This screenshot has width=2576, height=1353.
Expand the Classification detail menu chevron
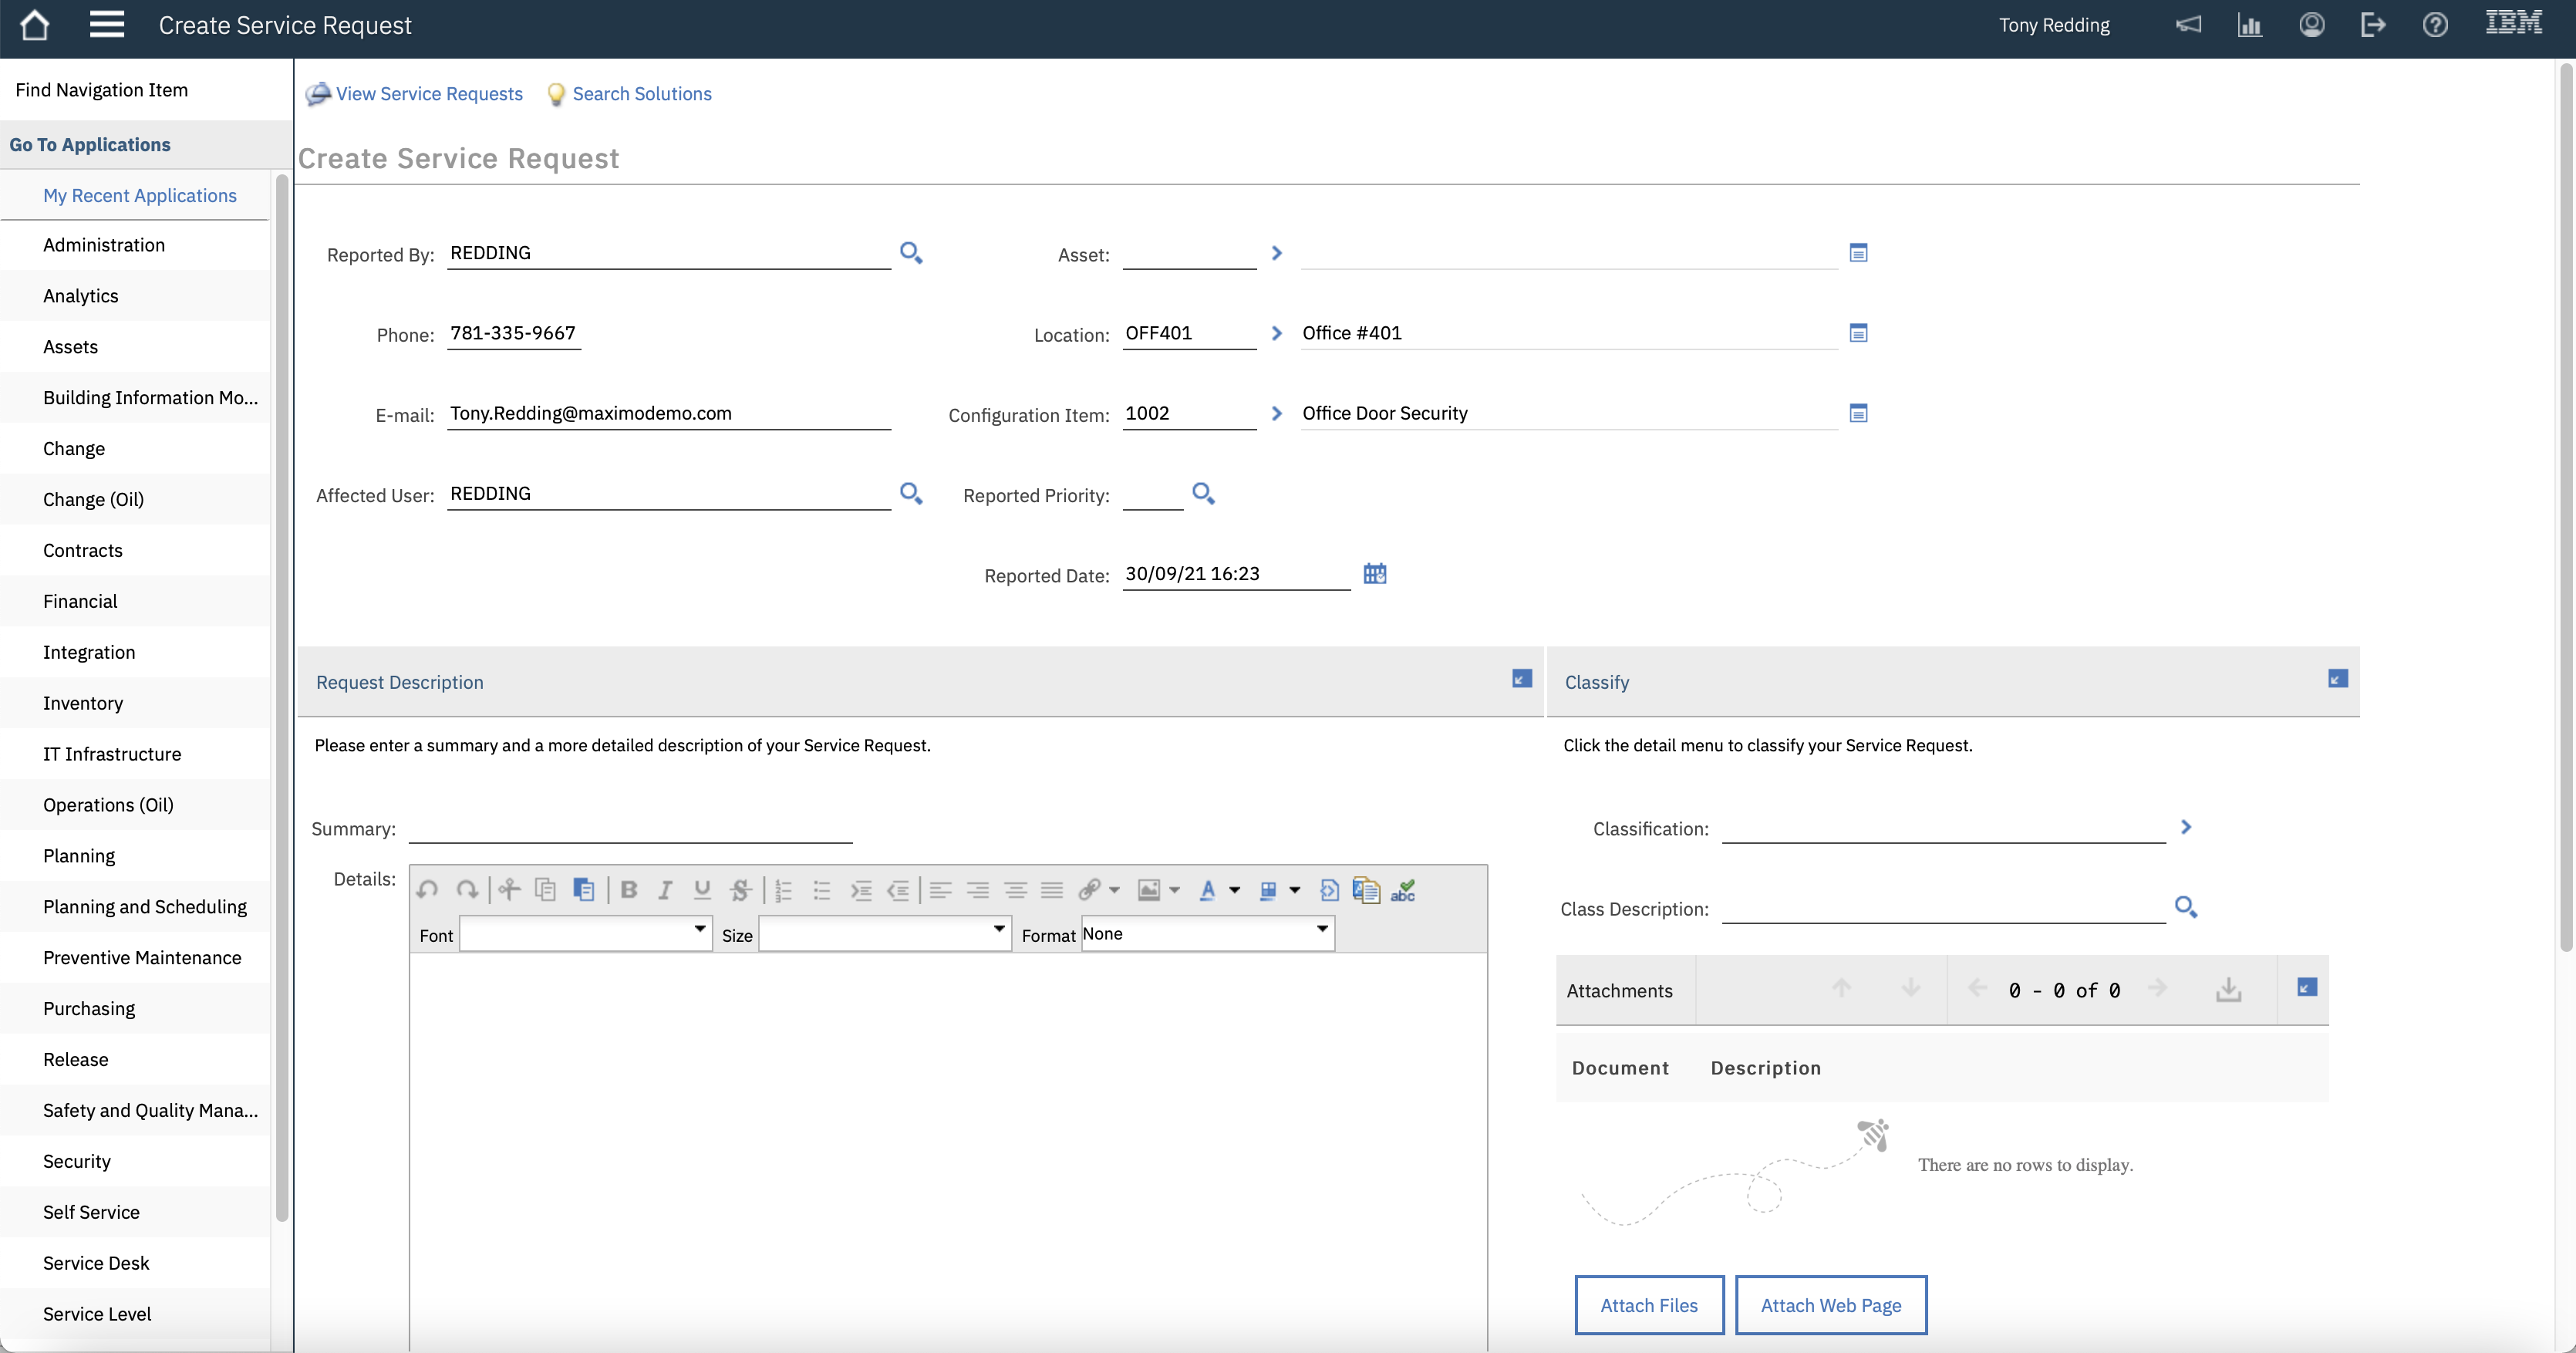(x=2186, y=827)
